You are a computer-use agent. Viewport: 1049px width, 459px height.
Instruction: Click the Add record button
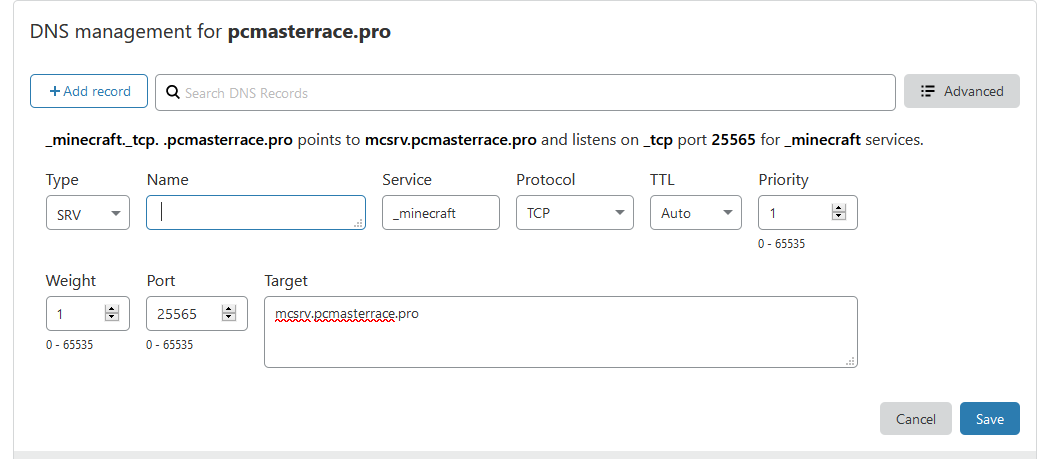coord(89,91)
